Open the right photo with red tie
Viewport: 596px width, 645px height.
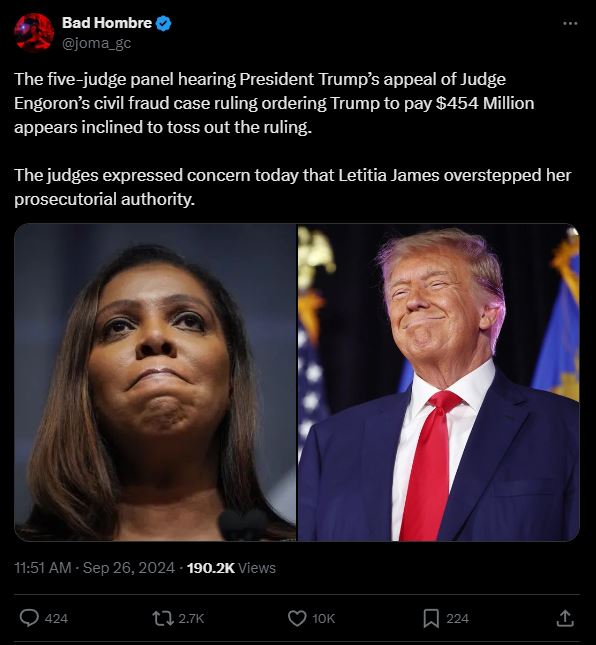(438, 382)
